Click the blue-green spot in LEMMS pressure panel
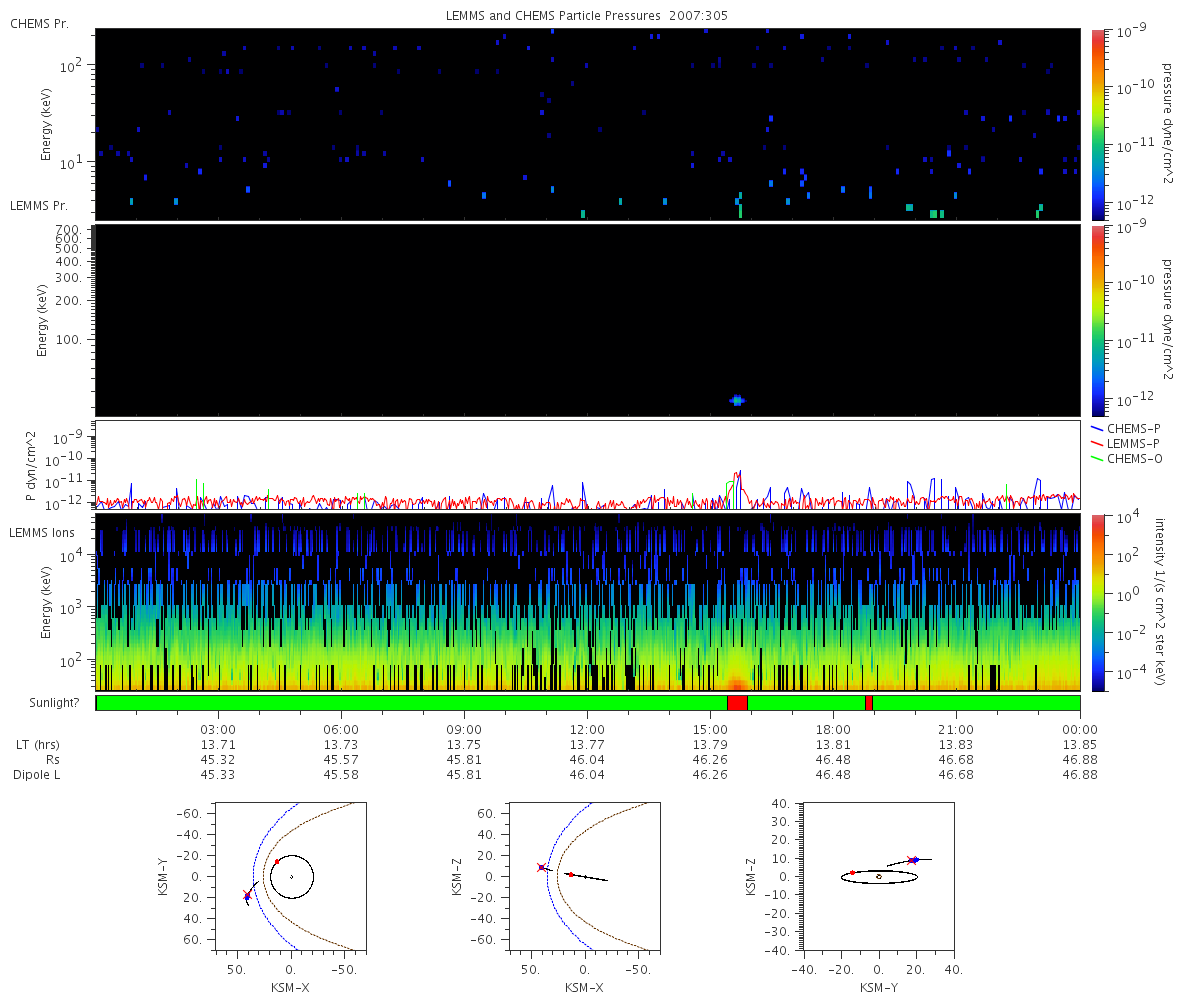This screenshot has height=1000, width=1200. click(737, 400)
